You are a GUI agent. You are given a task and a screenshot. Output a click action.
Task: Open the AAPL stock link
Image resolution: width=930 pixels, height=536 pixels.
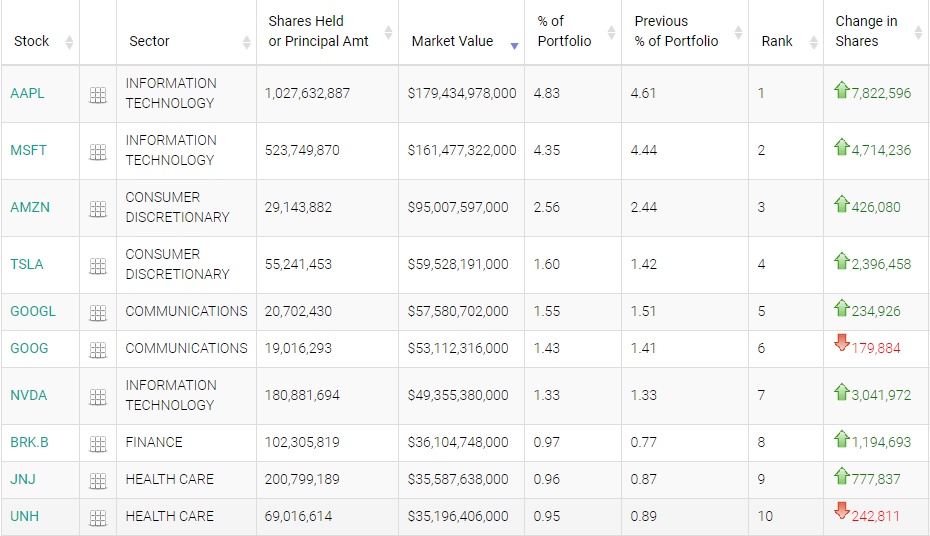pos(27,94)
